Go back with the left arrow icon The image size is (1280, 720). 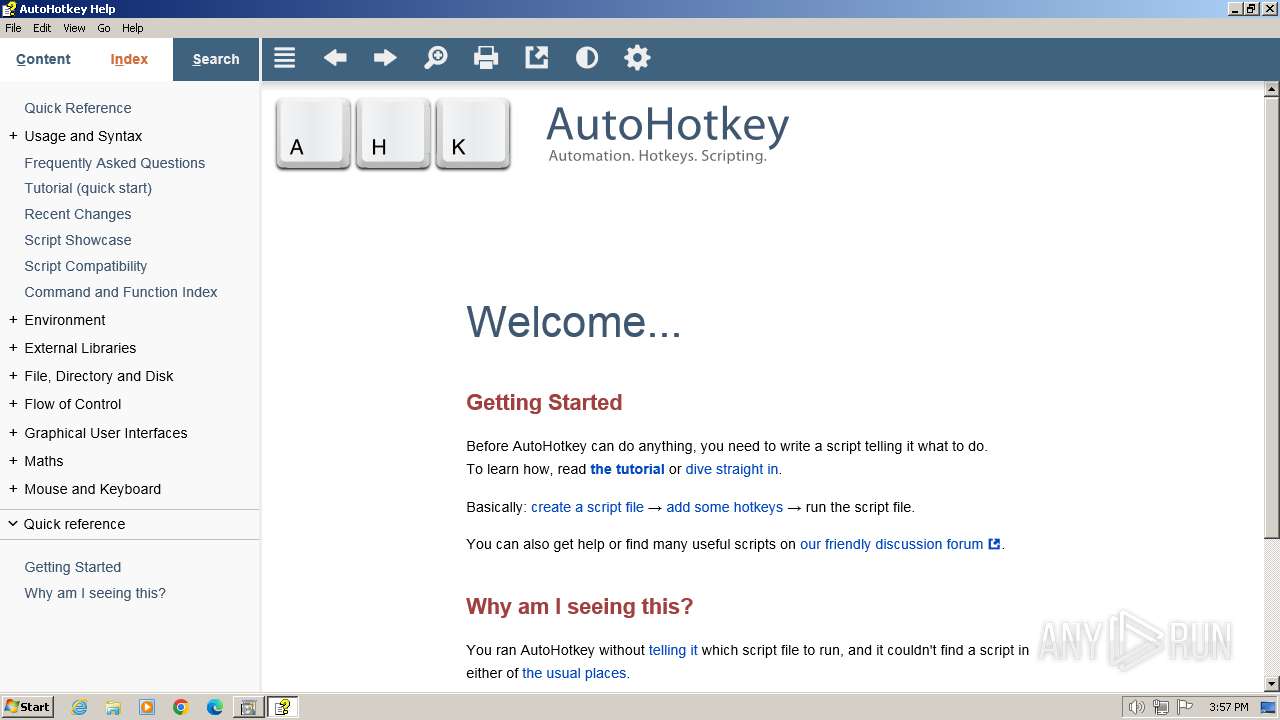(335, 58)
